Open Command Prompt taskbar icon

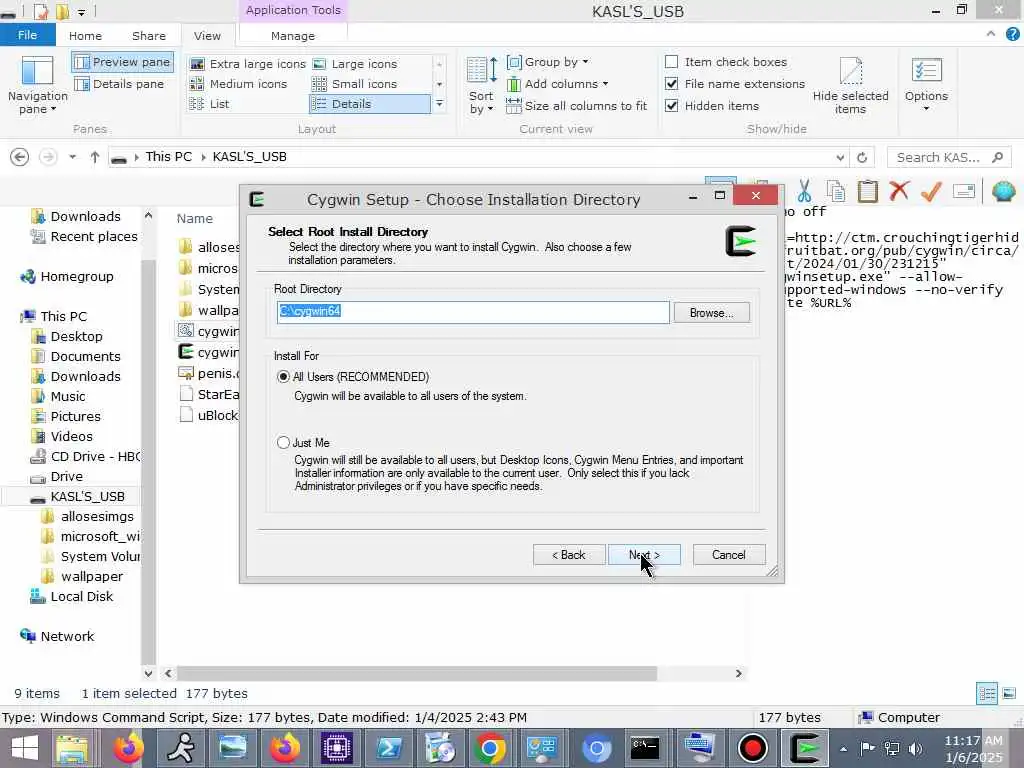pos(645,748)
